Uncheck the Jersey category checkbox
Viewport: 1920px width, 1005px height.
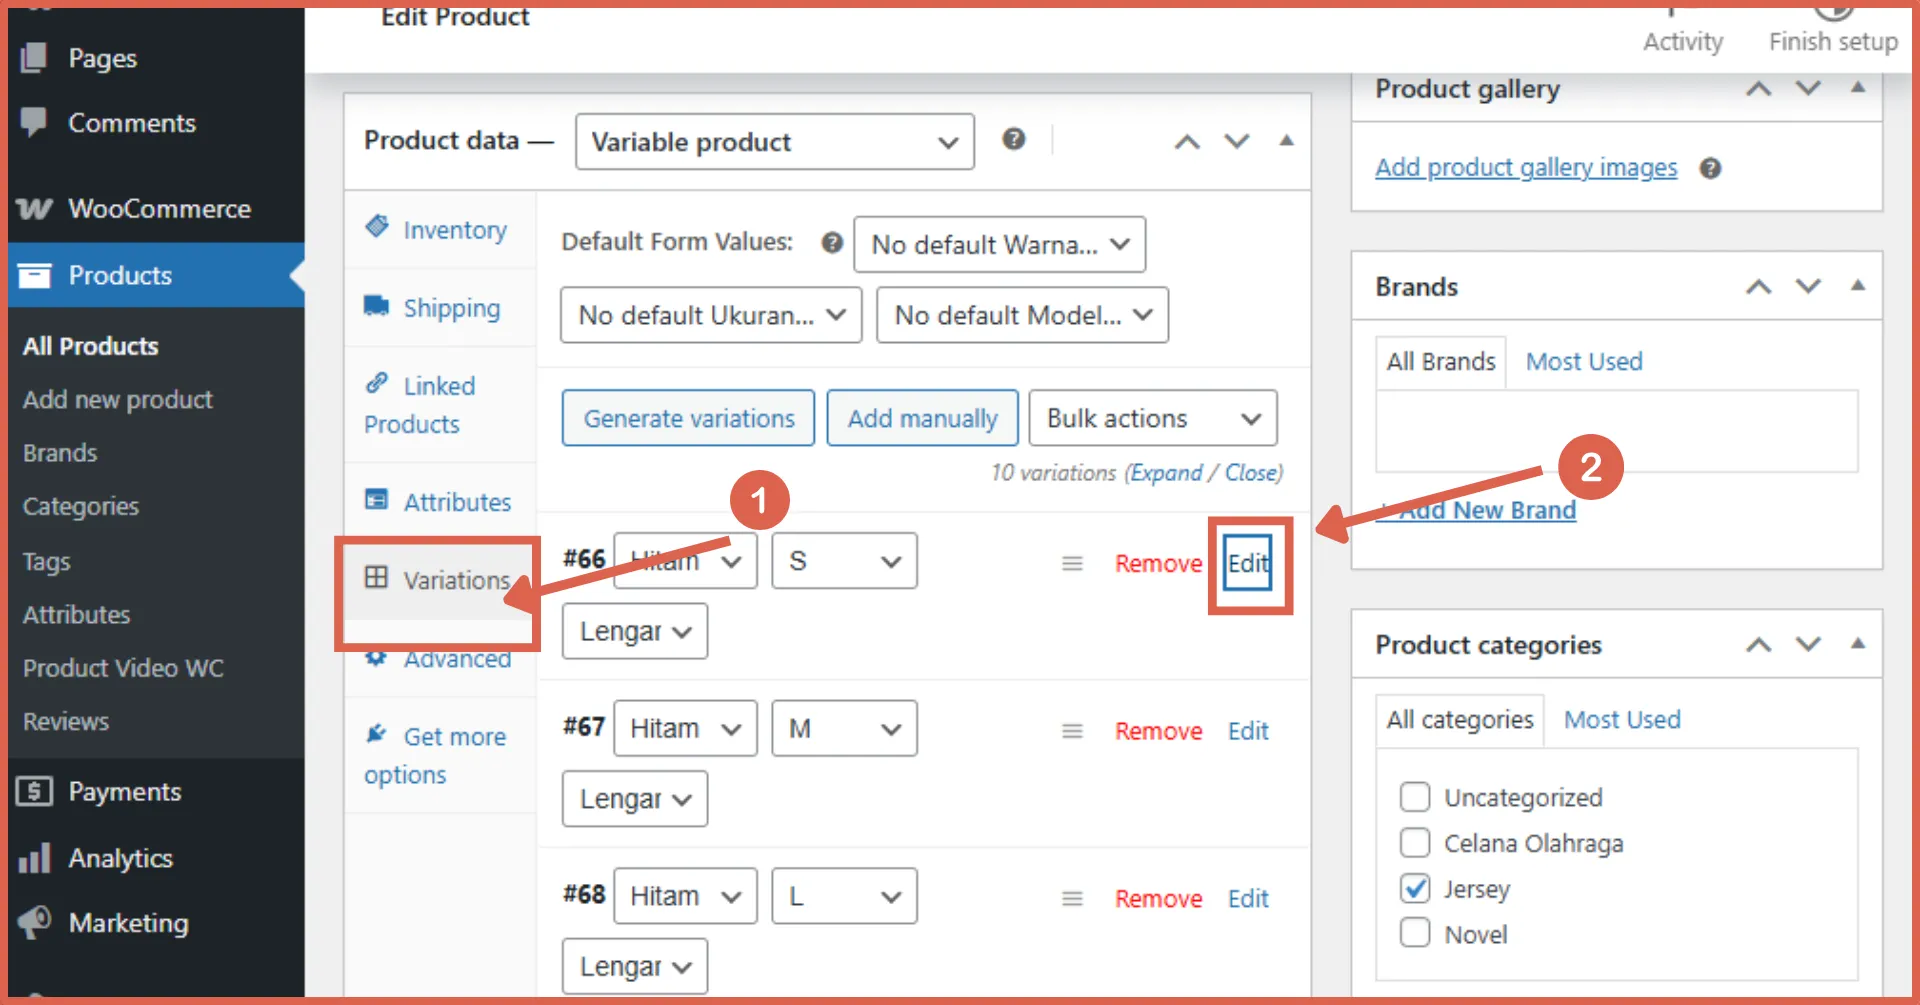[x=1415, y=888]
